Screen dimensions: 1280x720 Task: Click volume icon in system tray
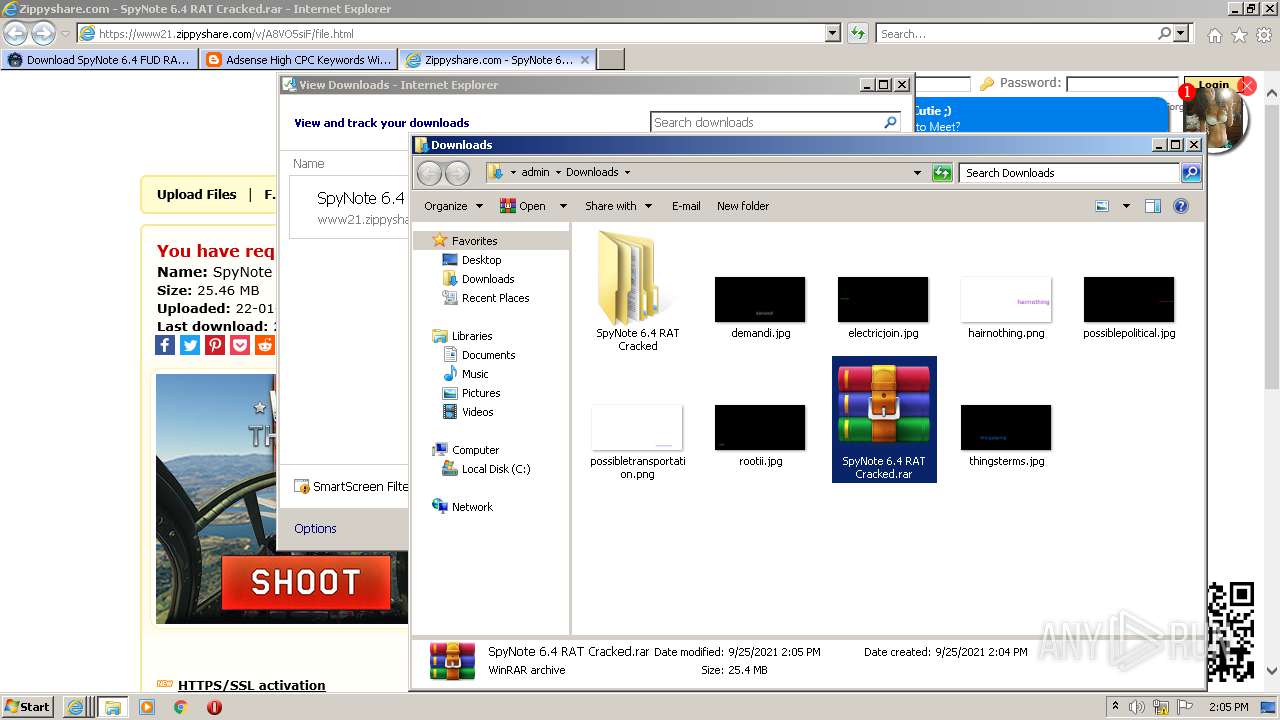(x=1136, y=707)
